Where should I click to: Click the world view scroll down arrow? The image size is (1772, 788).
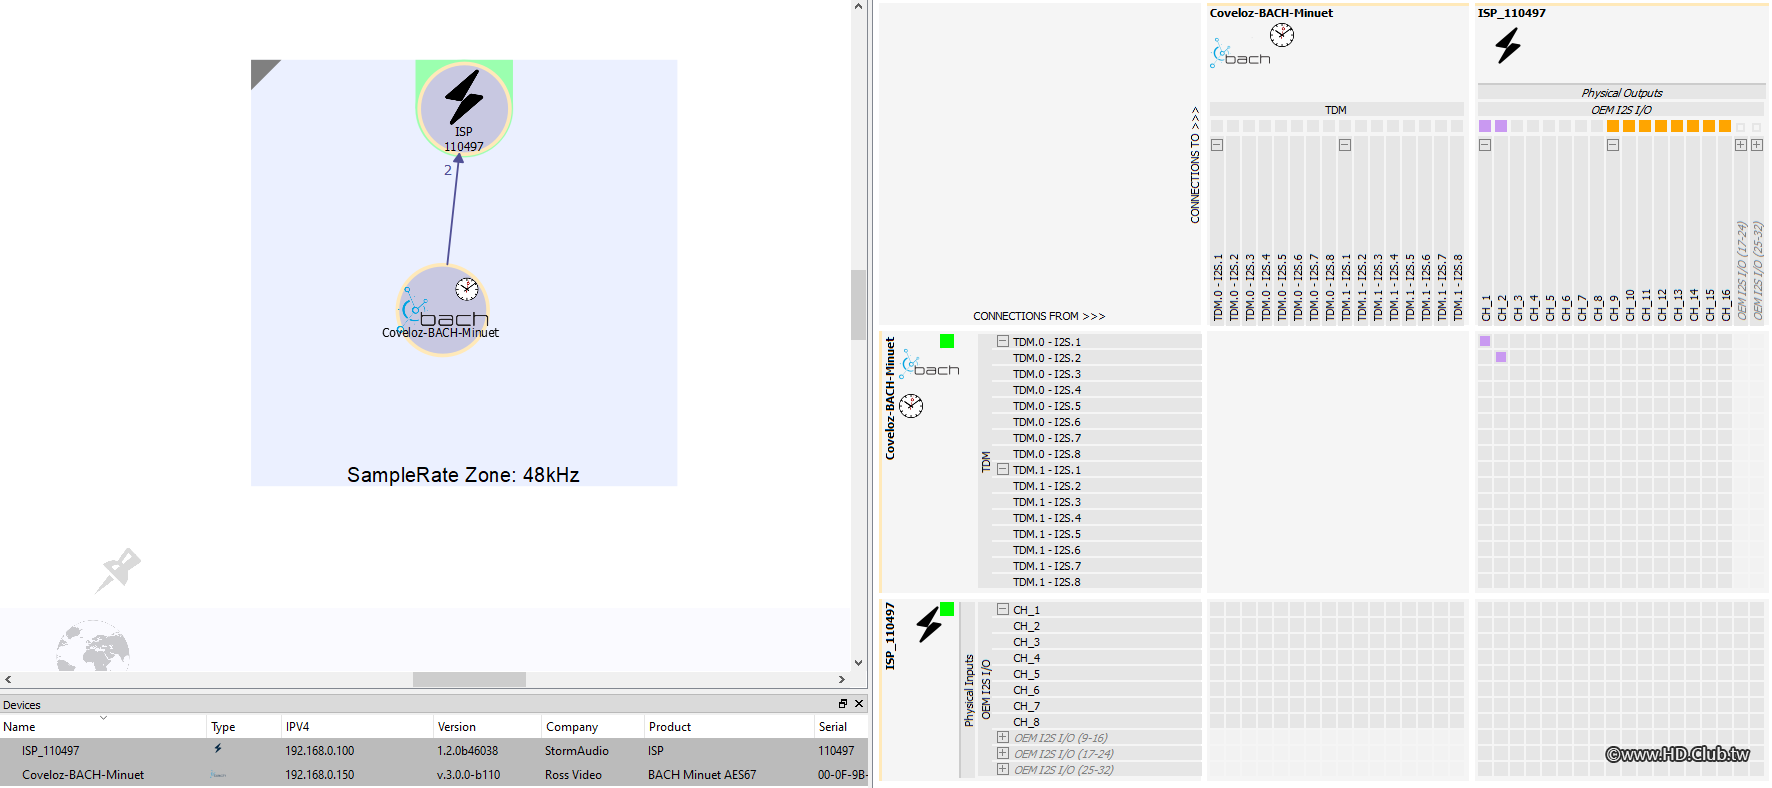tap(858, 662)
